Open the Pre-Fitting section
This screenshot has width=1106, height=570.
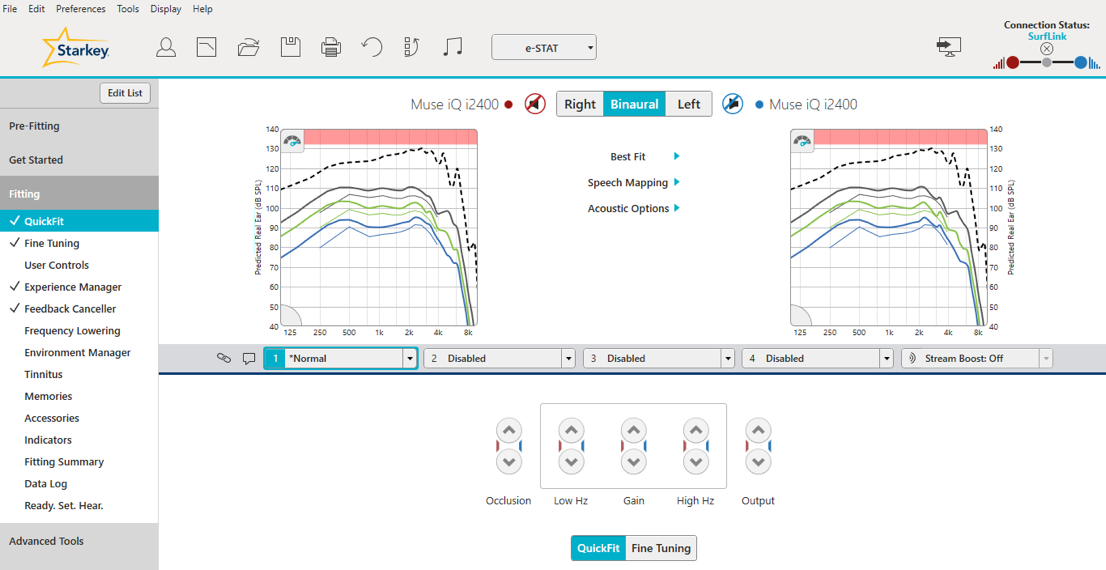click(x=79, y=126)
